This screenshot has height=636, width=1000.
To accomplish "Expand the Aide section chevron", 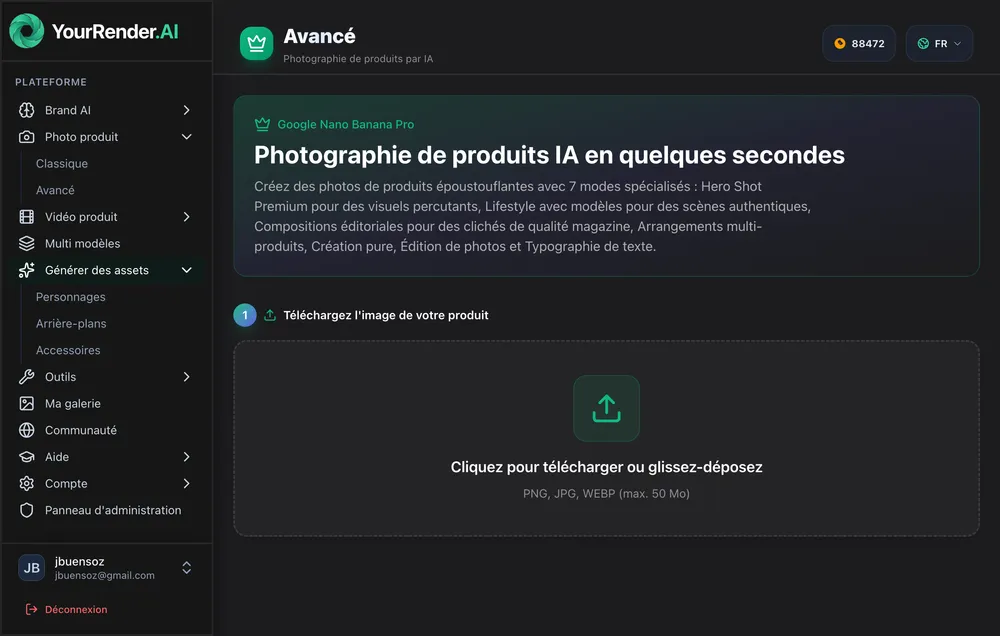I will tap(186, 457).
